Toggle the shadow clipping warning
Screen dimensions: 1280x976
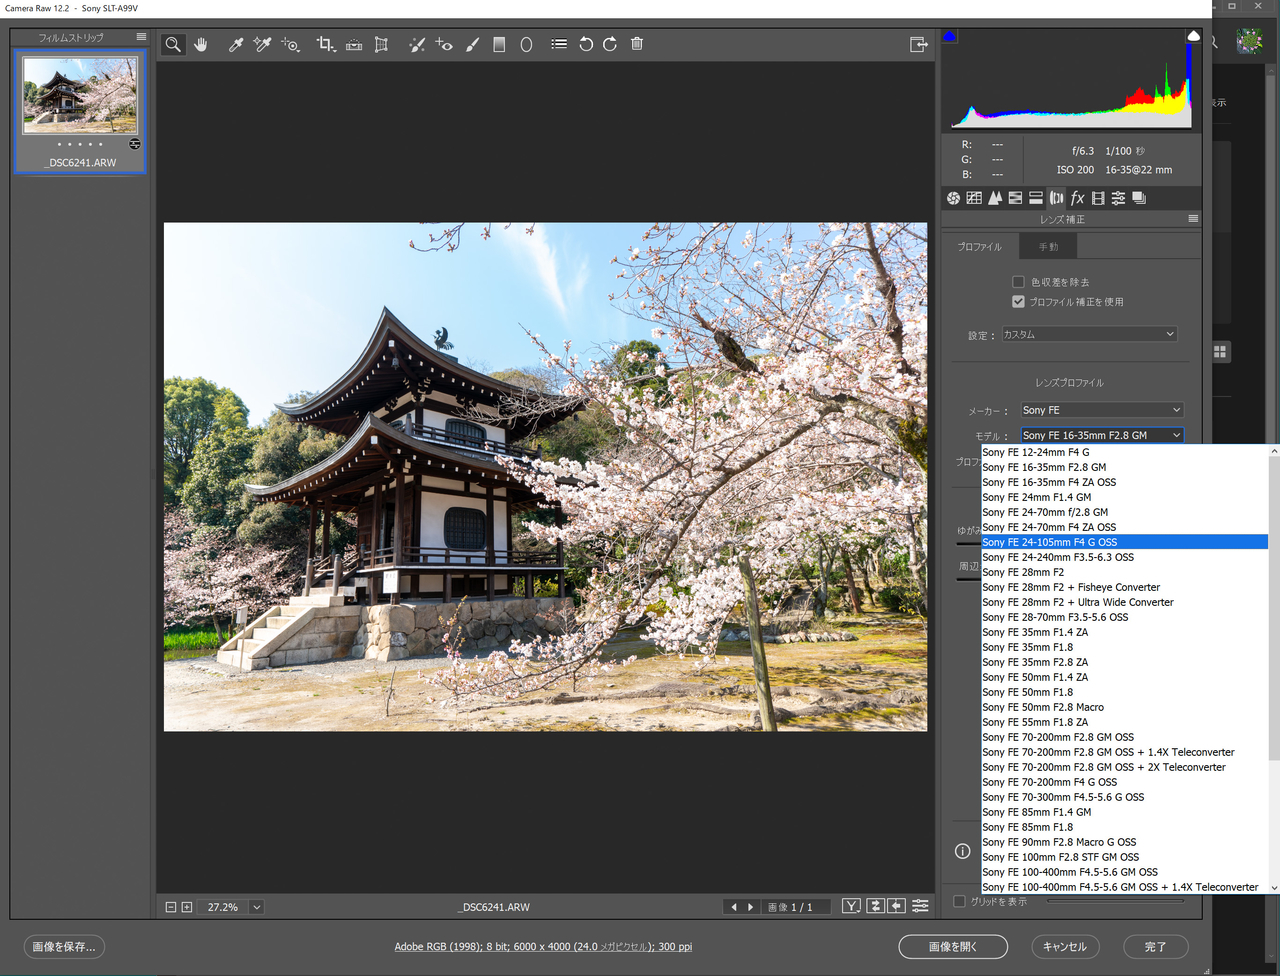[x=950, y=37]
